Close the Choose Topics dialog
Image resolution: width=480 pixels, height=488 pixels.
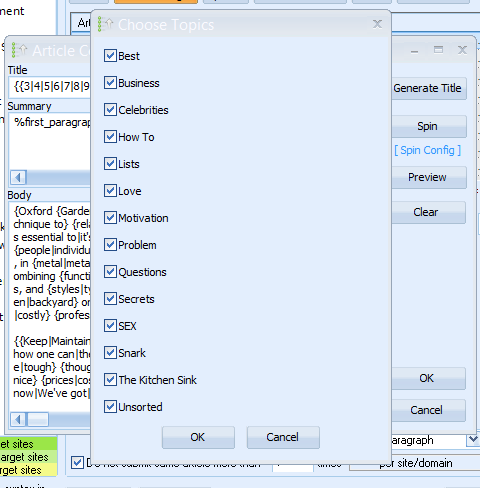[x=377, y=24]
